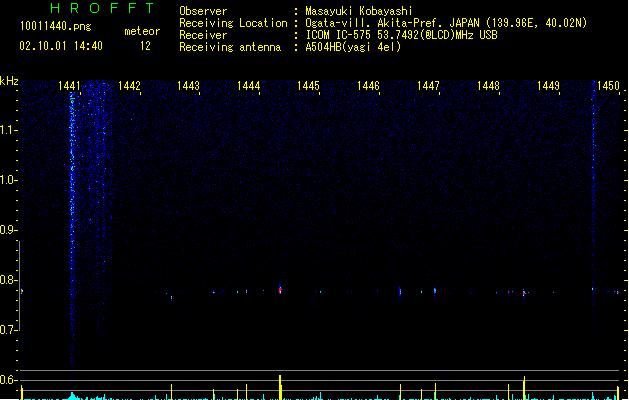Click the 1.0 kHz frequency label

point(8,180)
